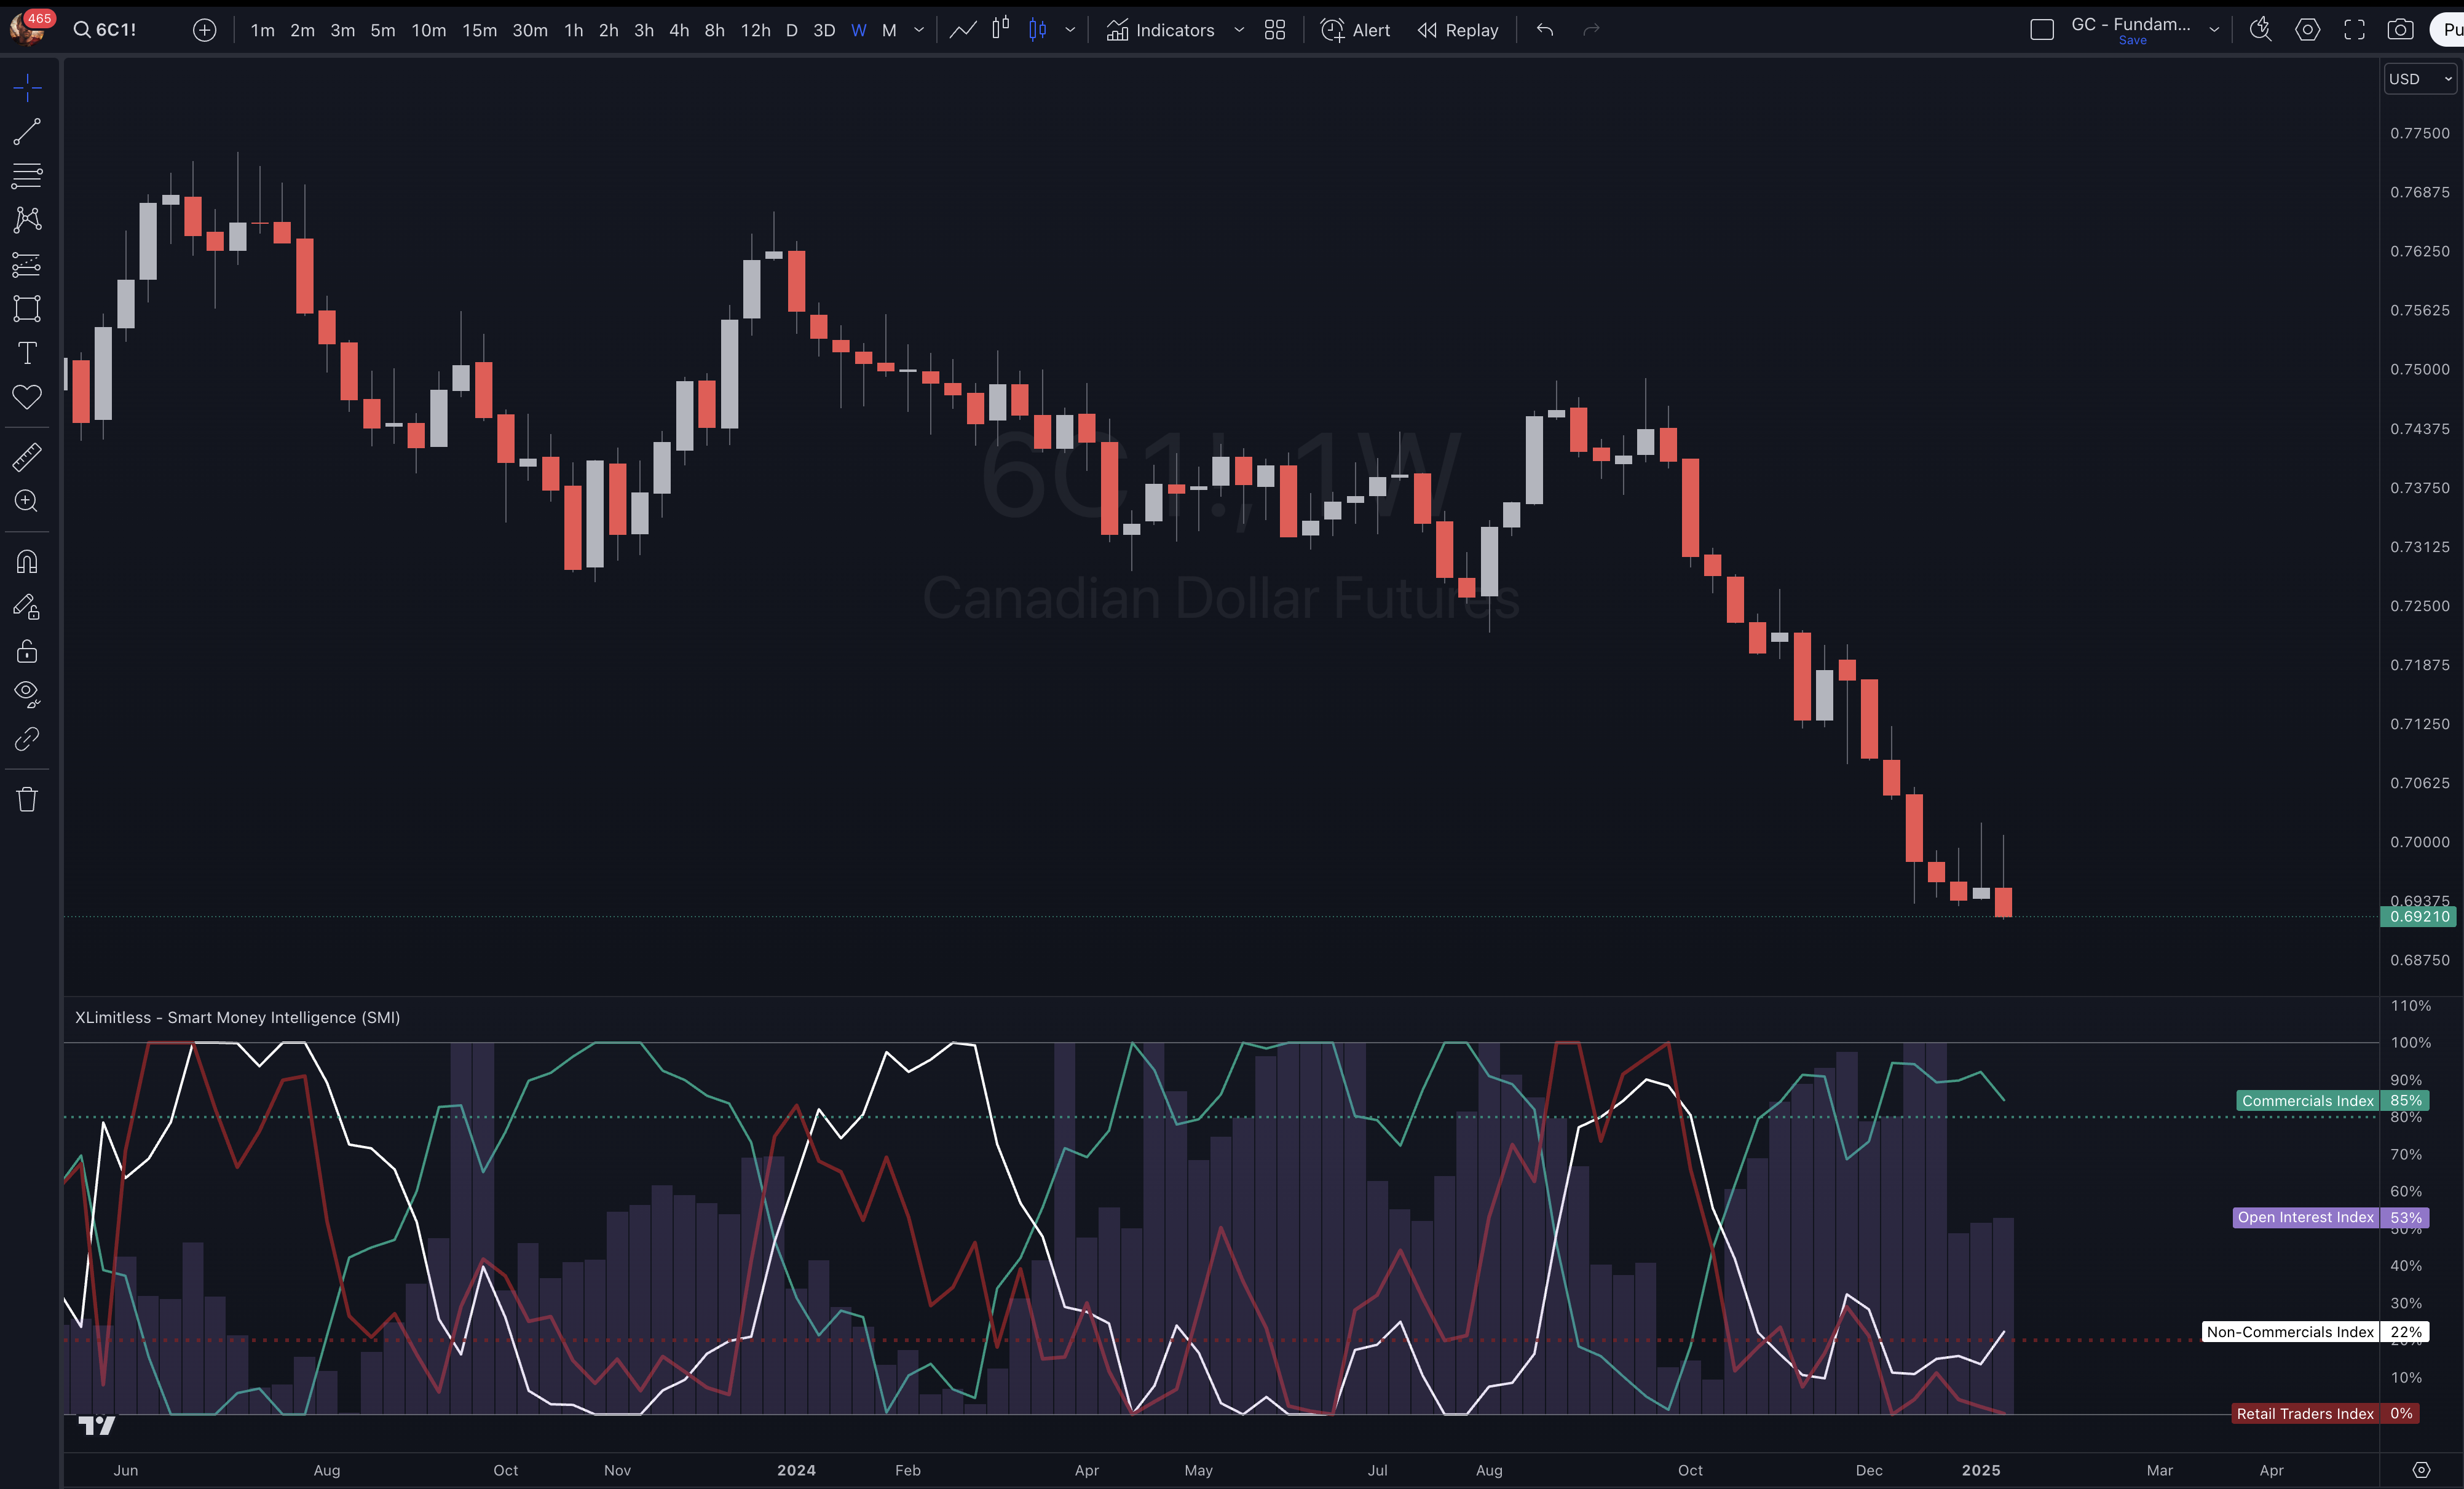Switch to the D daily timeframe

pos(791,30)
